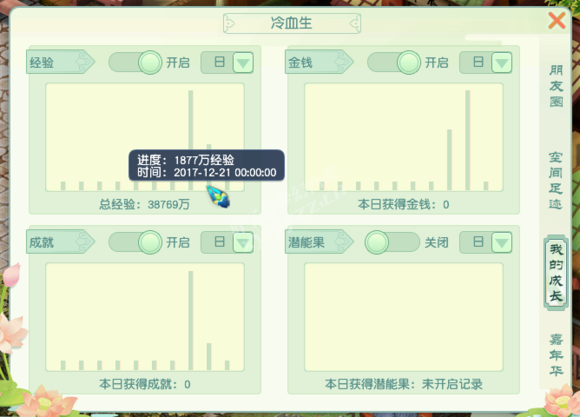Open the 嘉年华 side tab
Screen dimensions: 580x417
(556, 355)
